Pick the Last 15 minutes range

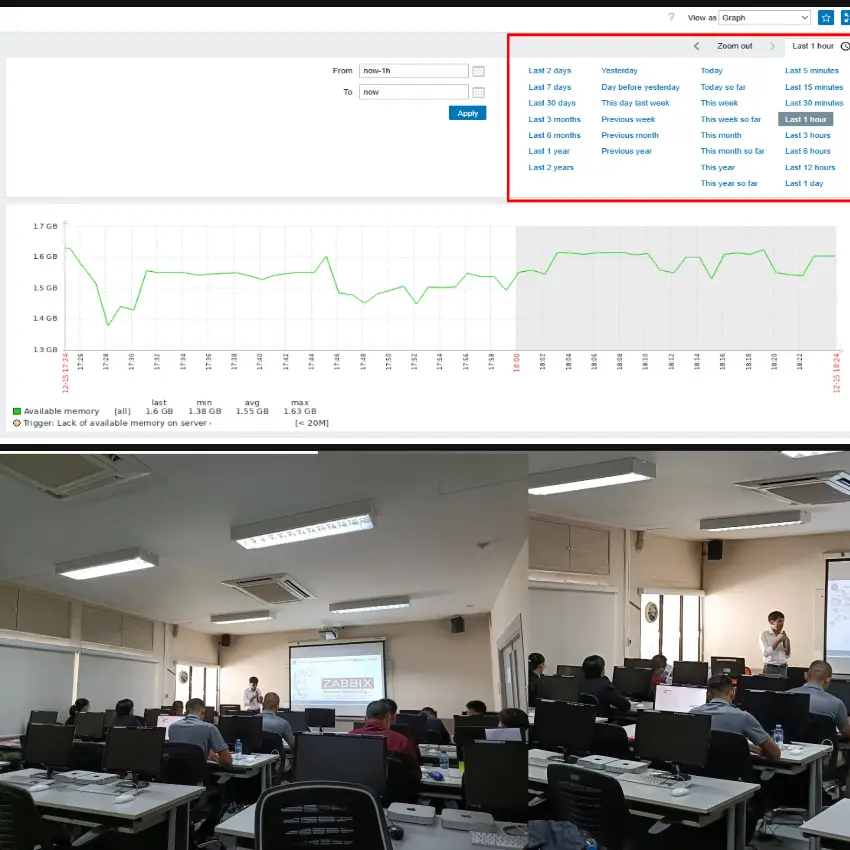(813, 87)
